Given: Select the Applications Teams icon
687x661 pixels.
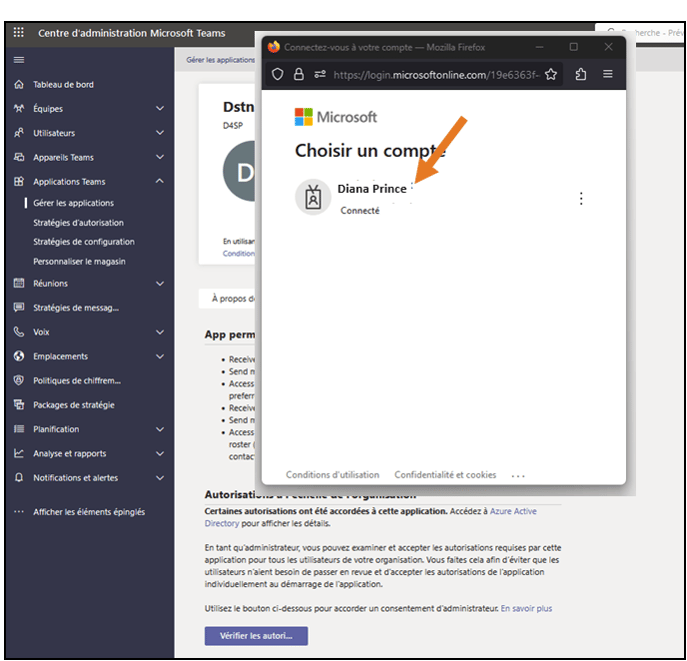Looking at the screenshot, I should 19,181.
